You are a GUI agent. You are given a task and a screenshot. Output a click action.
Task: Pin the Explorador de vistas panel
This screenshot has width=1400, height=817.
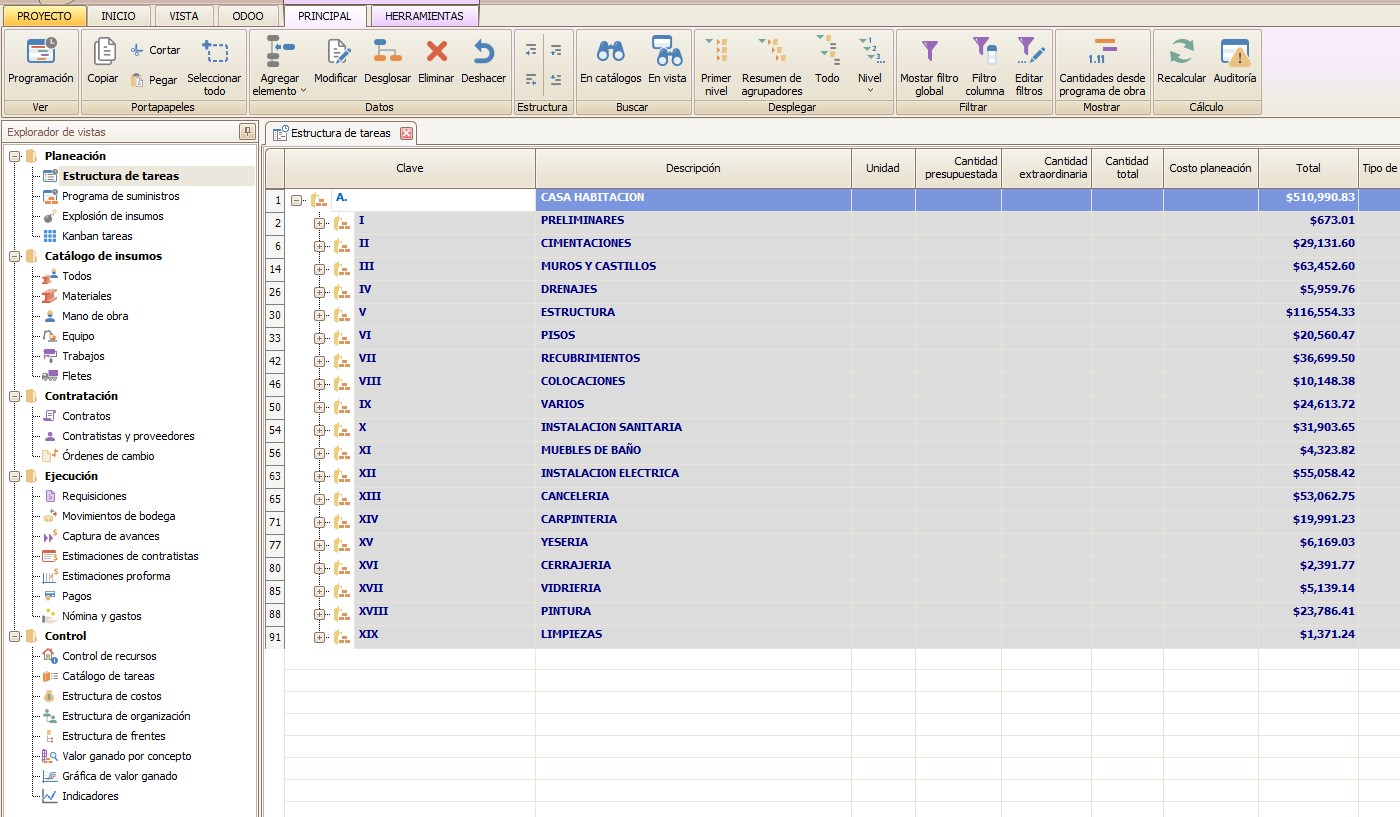tap(246, 132)
